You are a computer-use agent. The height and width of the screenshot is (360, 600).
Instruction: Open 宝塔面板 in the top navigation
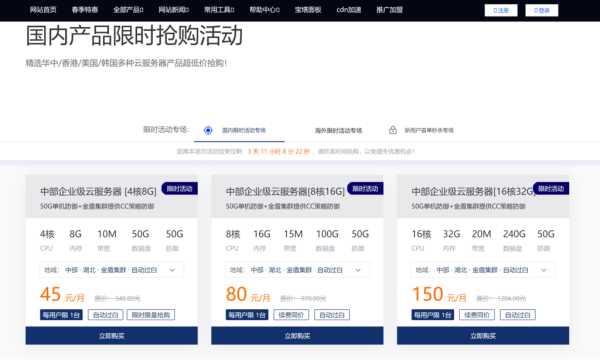308,10
